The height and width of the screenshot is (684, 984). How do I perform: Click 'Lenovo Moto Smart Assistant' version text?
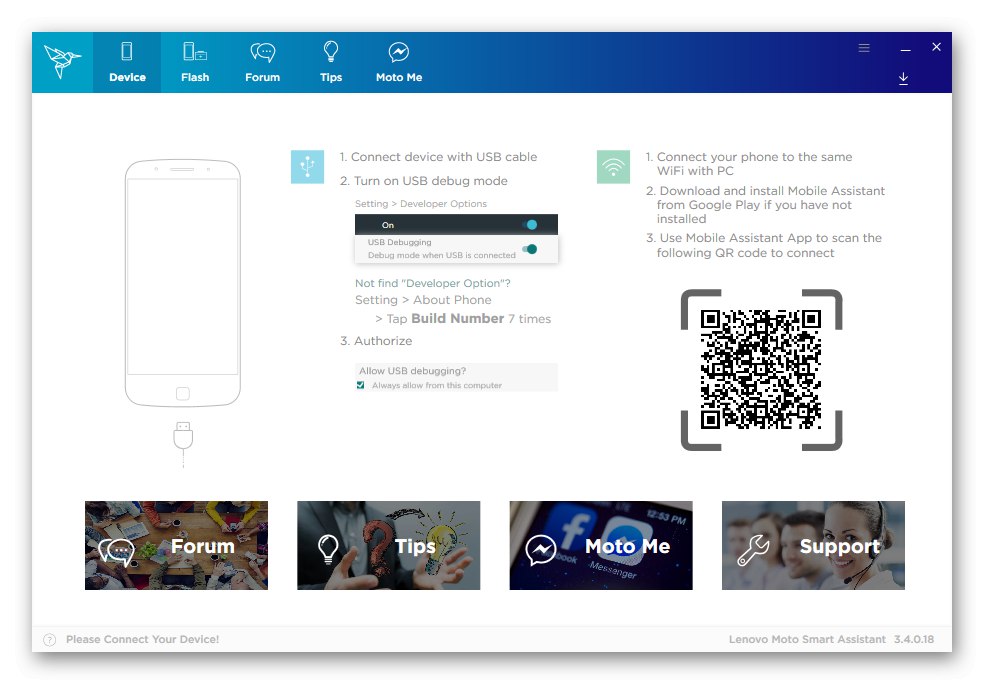click(x=832, y=639)
